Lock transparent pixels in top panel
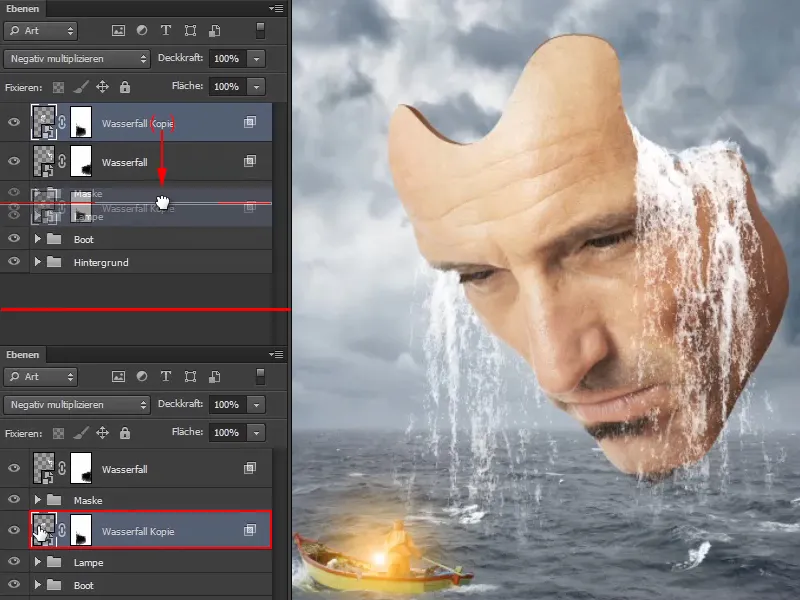Image resolution: width=800 pixels, height=600 pixels. click(x=59, y=87)
